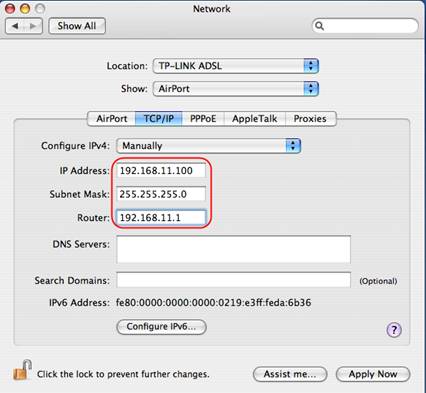
Task: Click the Configure IPv6... button
Action: 161,327
